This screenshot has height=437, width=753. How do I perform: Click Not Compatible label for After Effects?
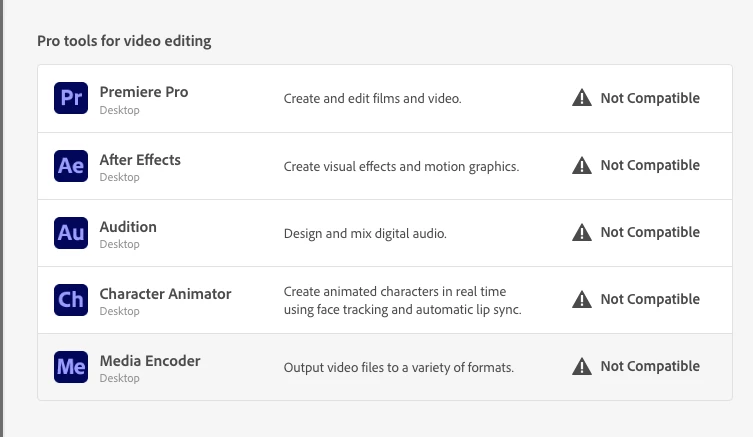pyautogui.click(x=650, y=165)
